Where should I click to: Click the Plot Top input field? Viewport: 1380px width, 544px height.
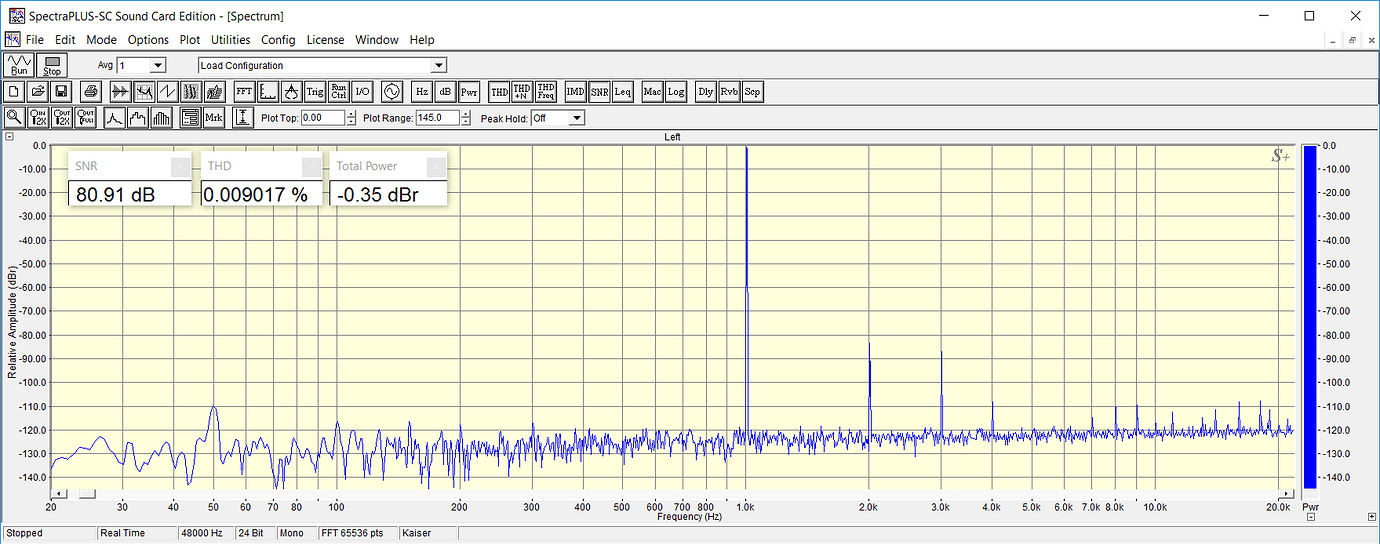322,118
